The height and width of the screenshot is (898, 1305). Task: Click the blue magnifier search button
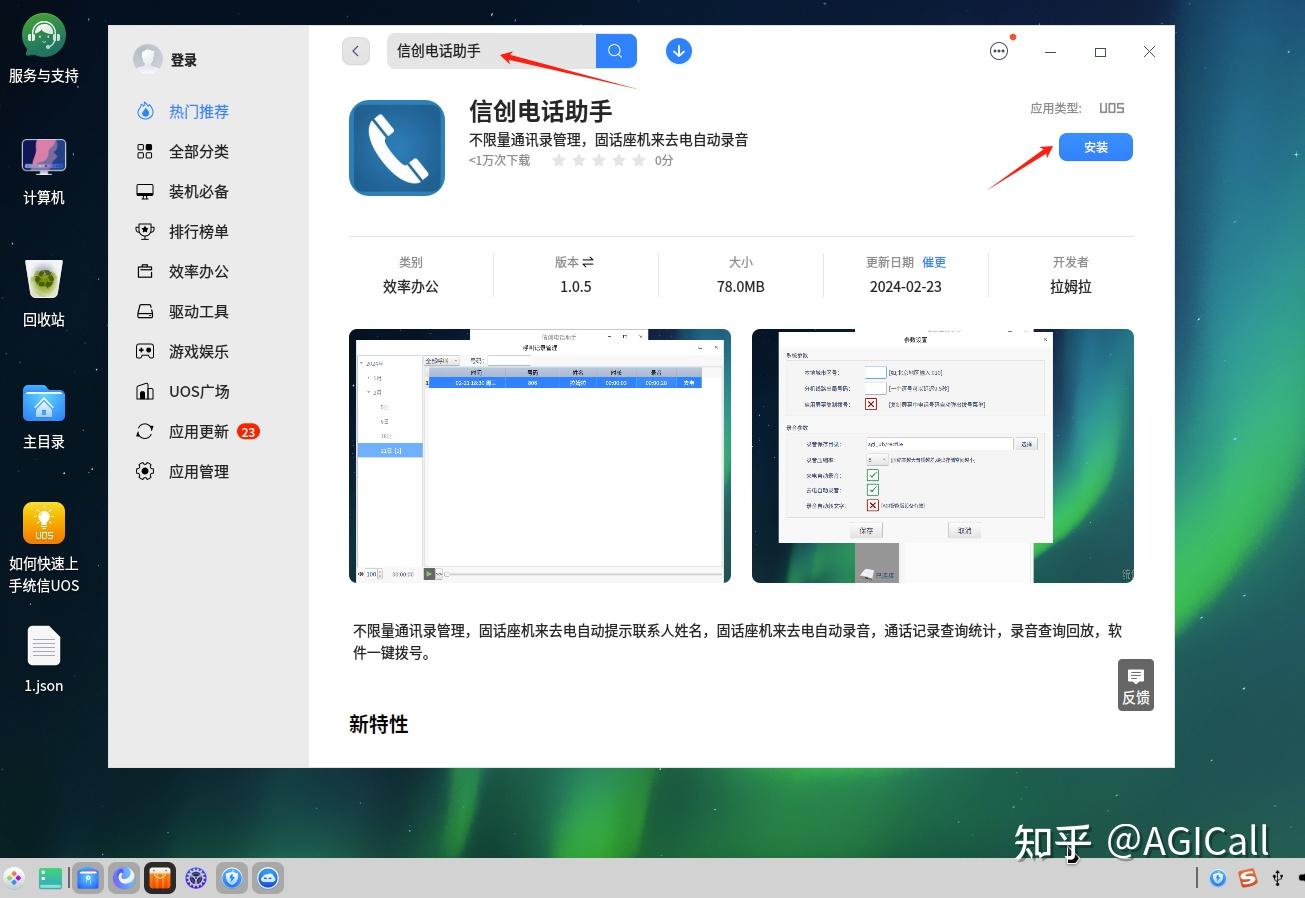coord(616,51)
